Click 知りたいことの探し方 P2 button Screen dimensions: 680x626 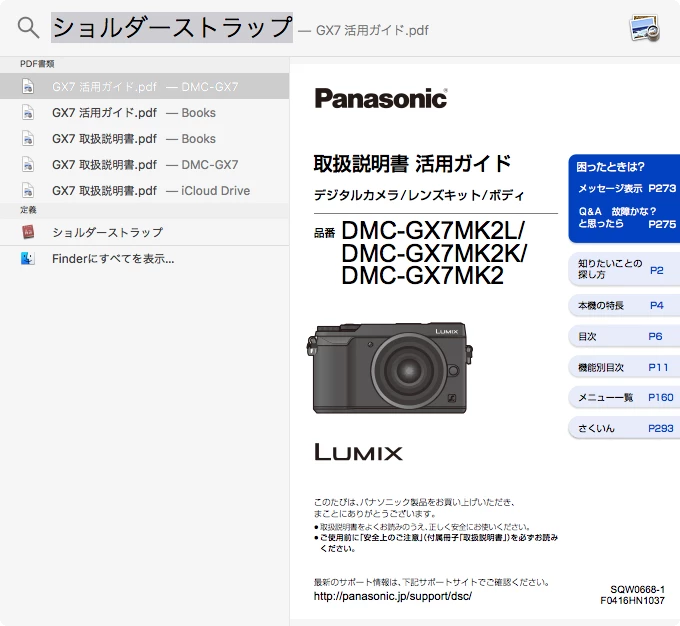coord(624,269)
